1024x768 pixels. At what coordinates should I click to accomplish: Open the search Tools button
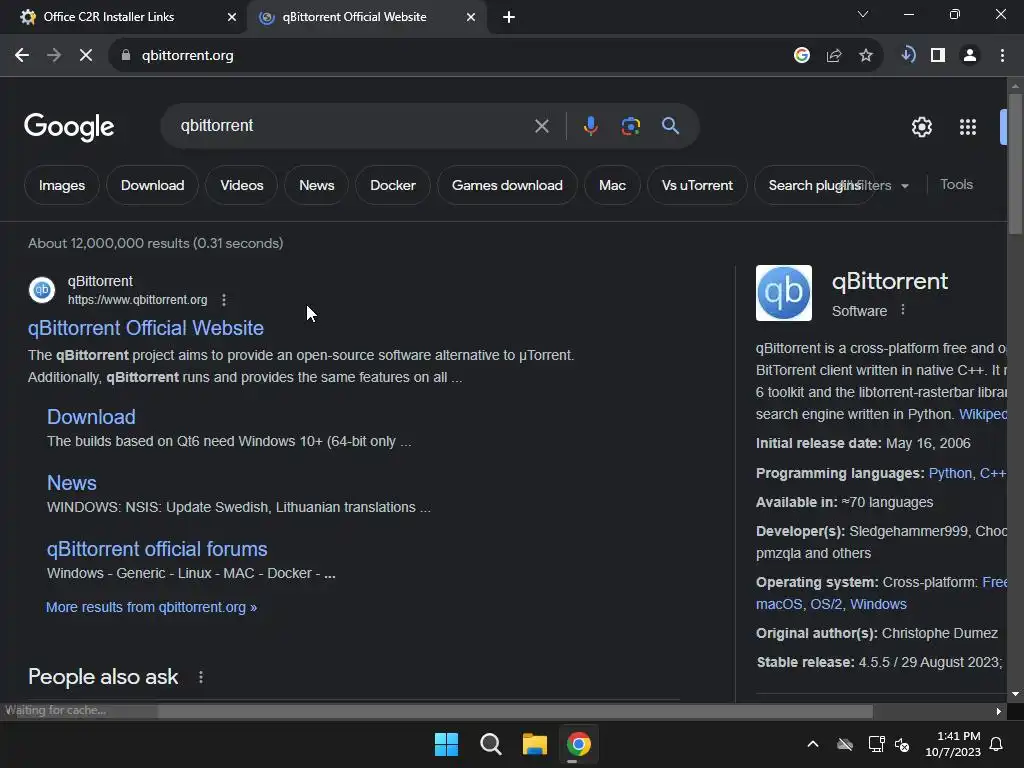[x=957, y=185]
